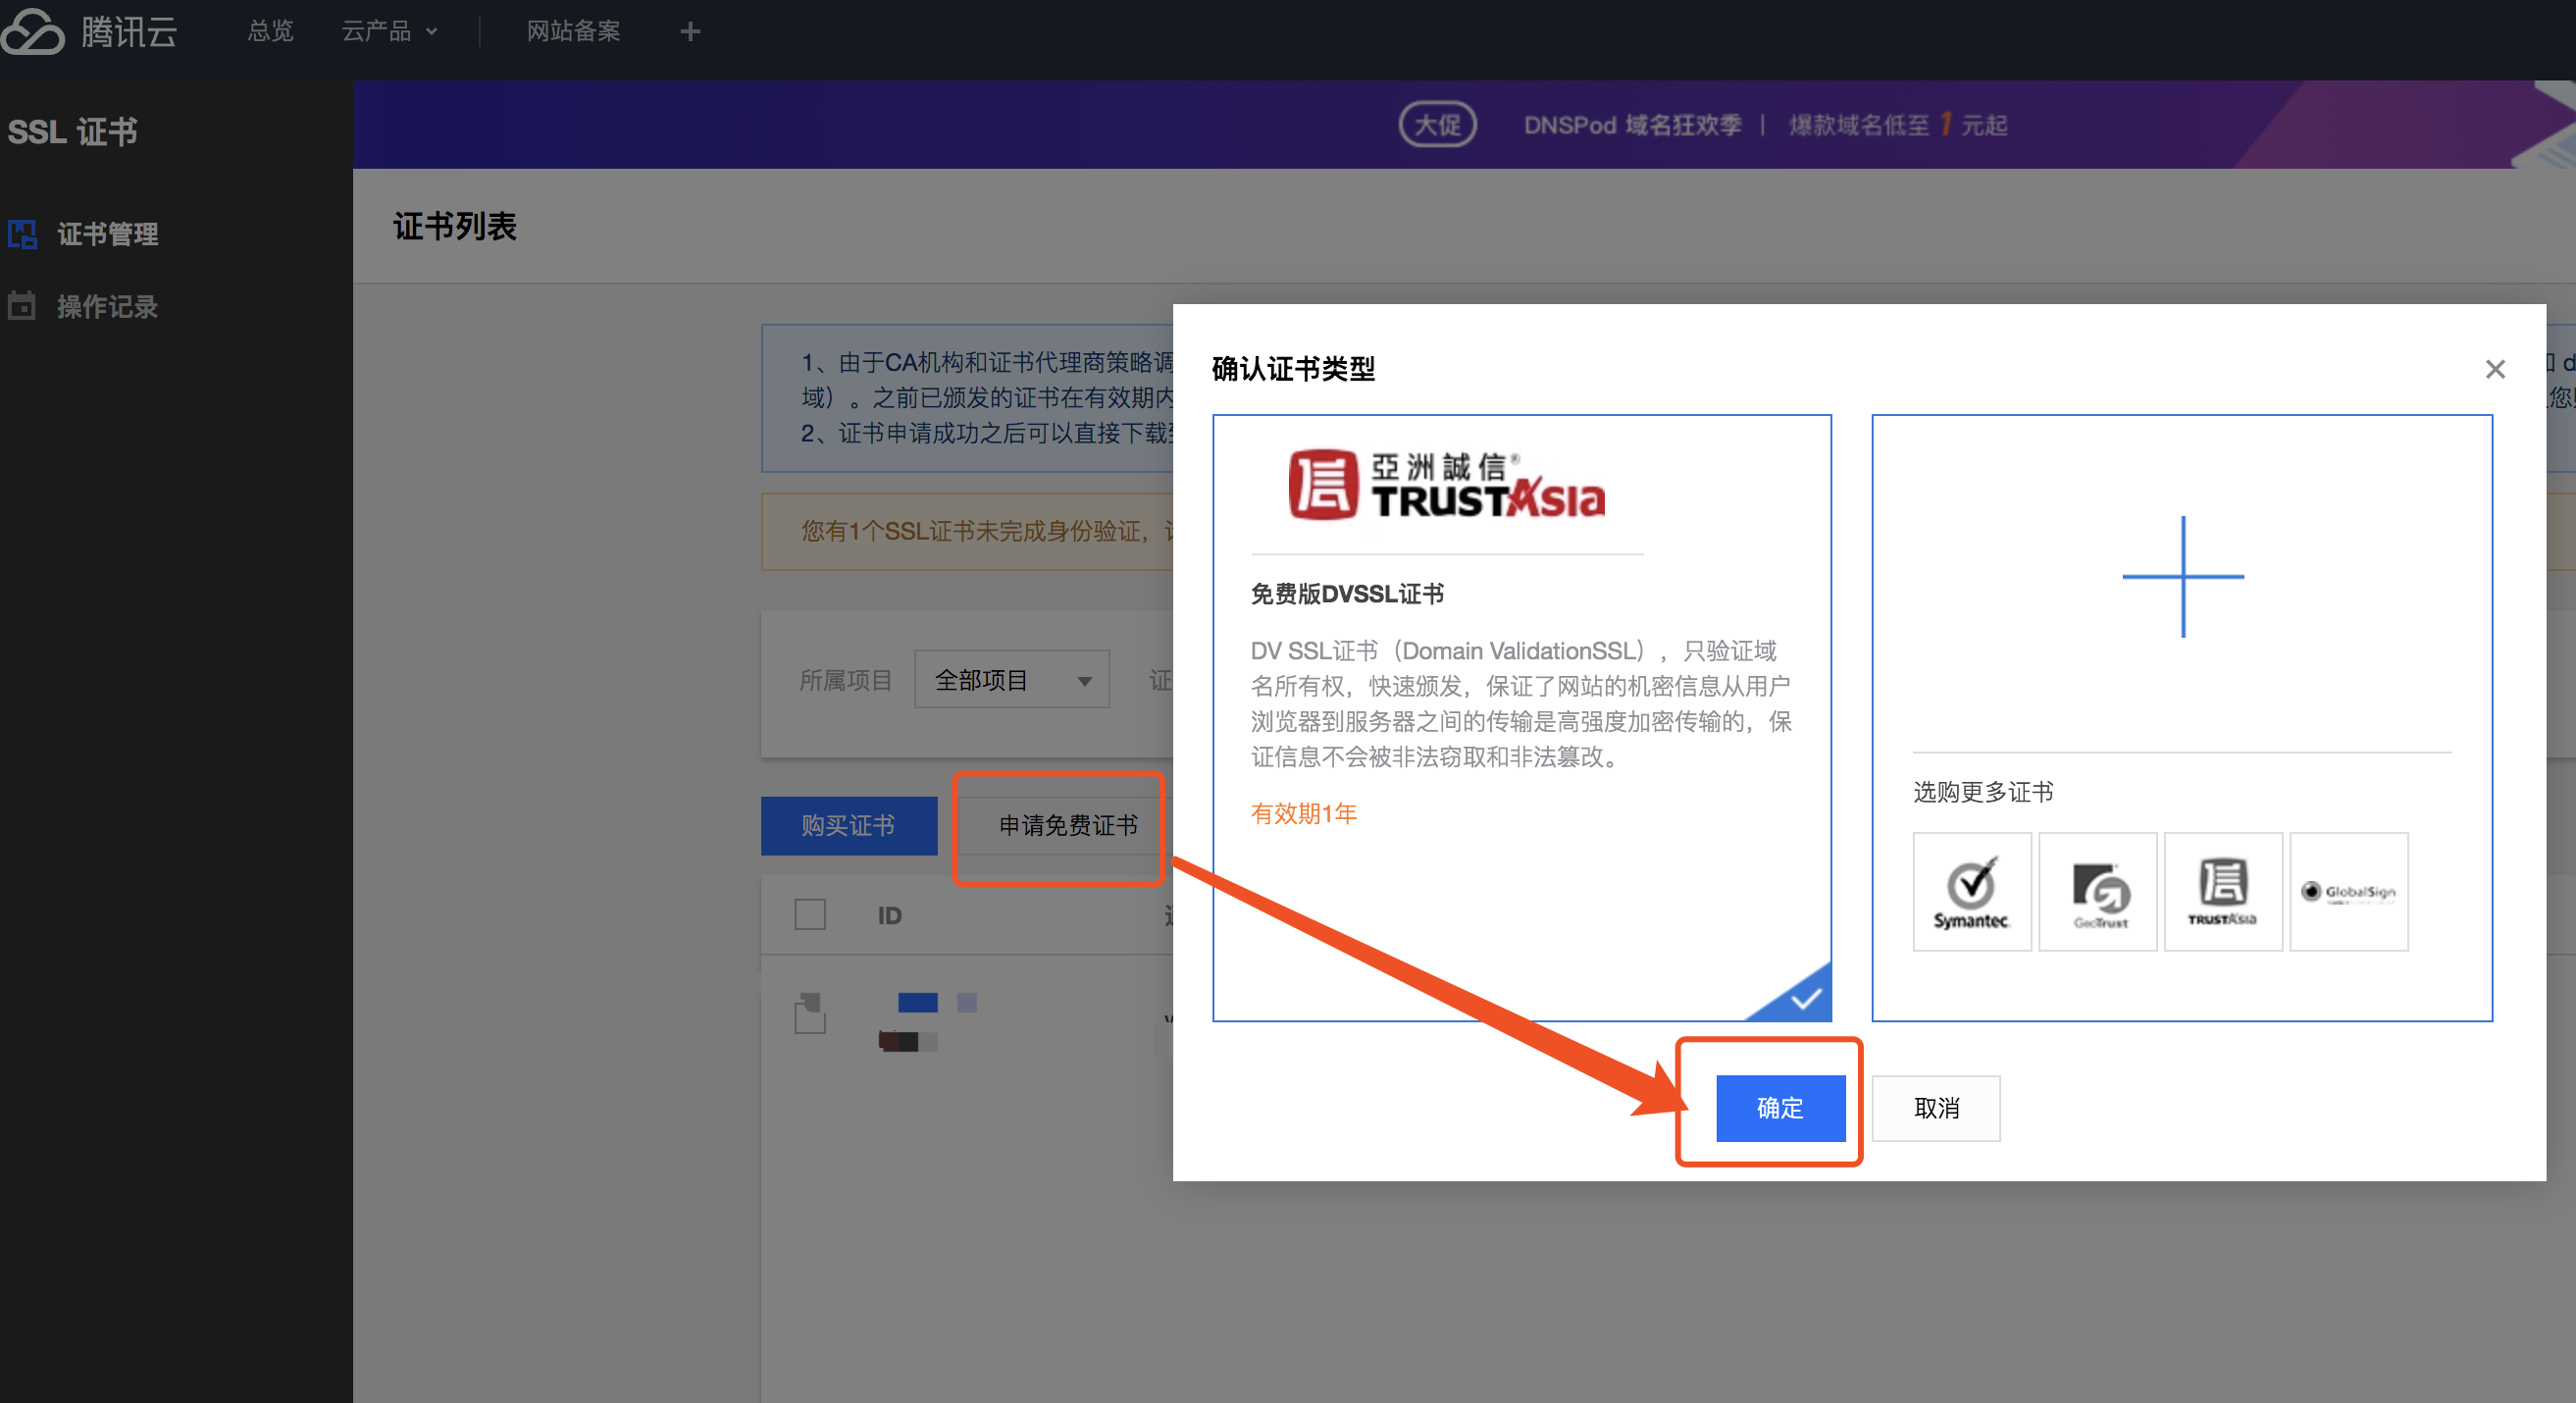Click the 有效期1年 text

point(1303,814)
